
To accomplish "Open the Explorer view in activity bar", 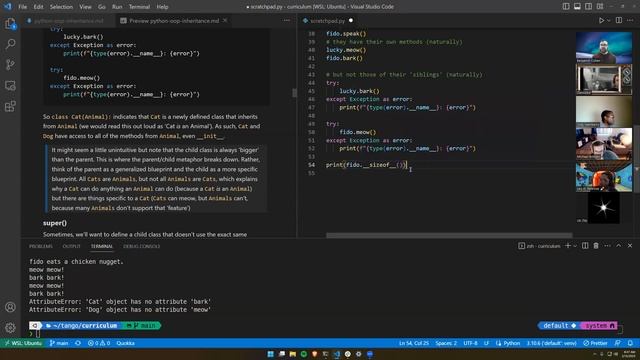I will click(x=11, y=24).
